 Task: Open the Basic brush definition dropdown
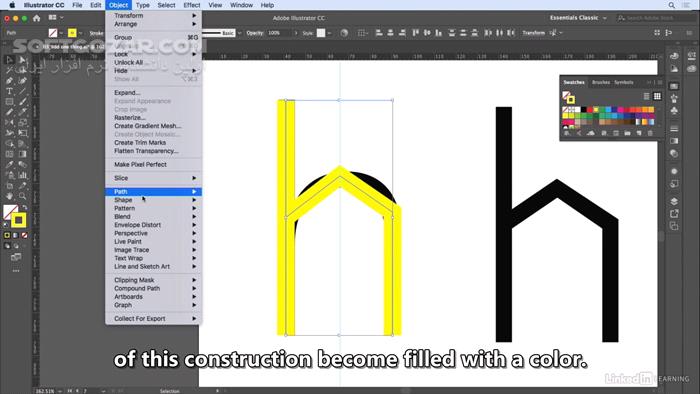[239, 33]
